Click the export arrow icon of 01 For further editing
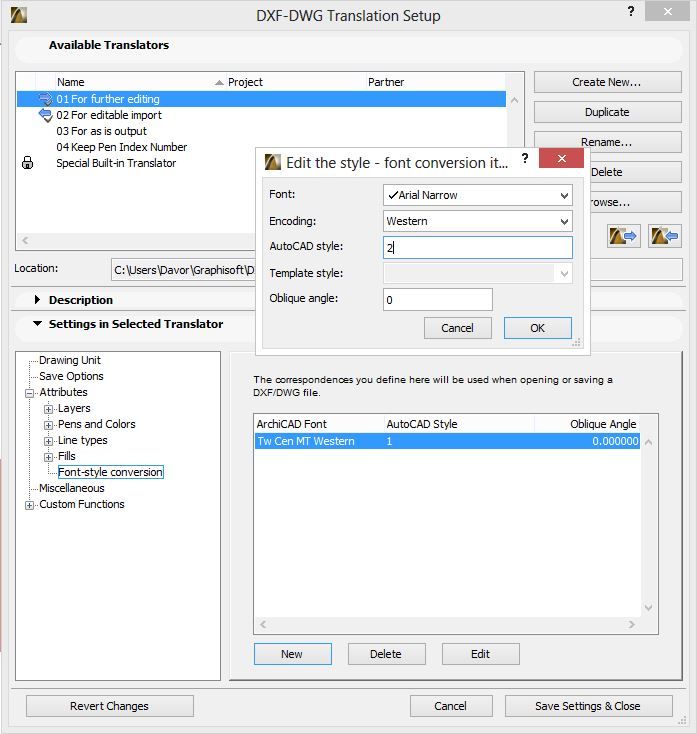Screen dimensions: 697x734 click(x=45, y=99)
